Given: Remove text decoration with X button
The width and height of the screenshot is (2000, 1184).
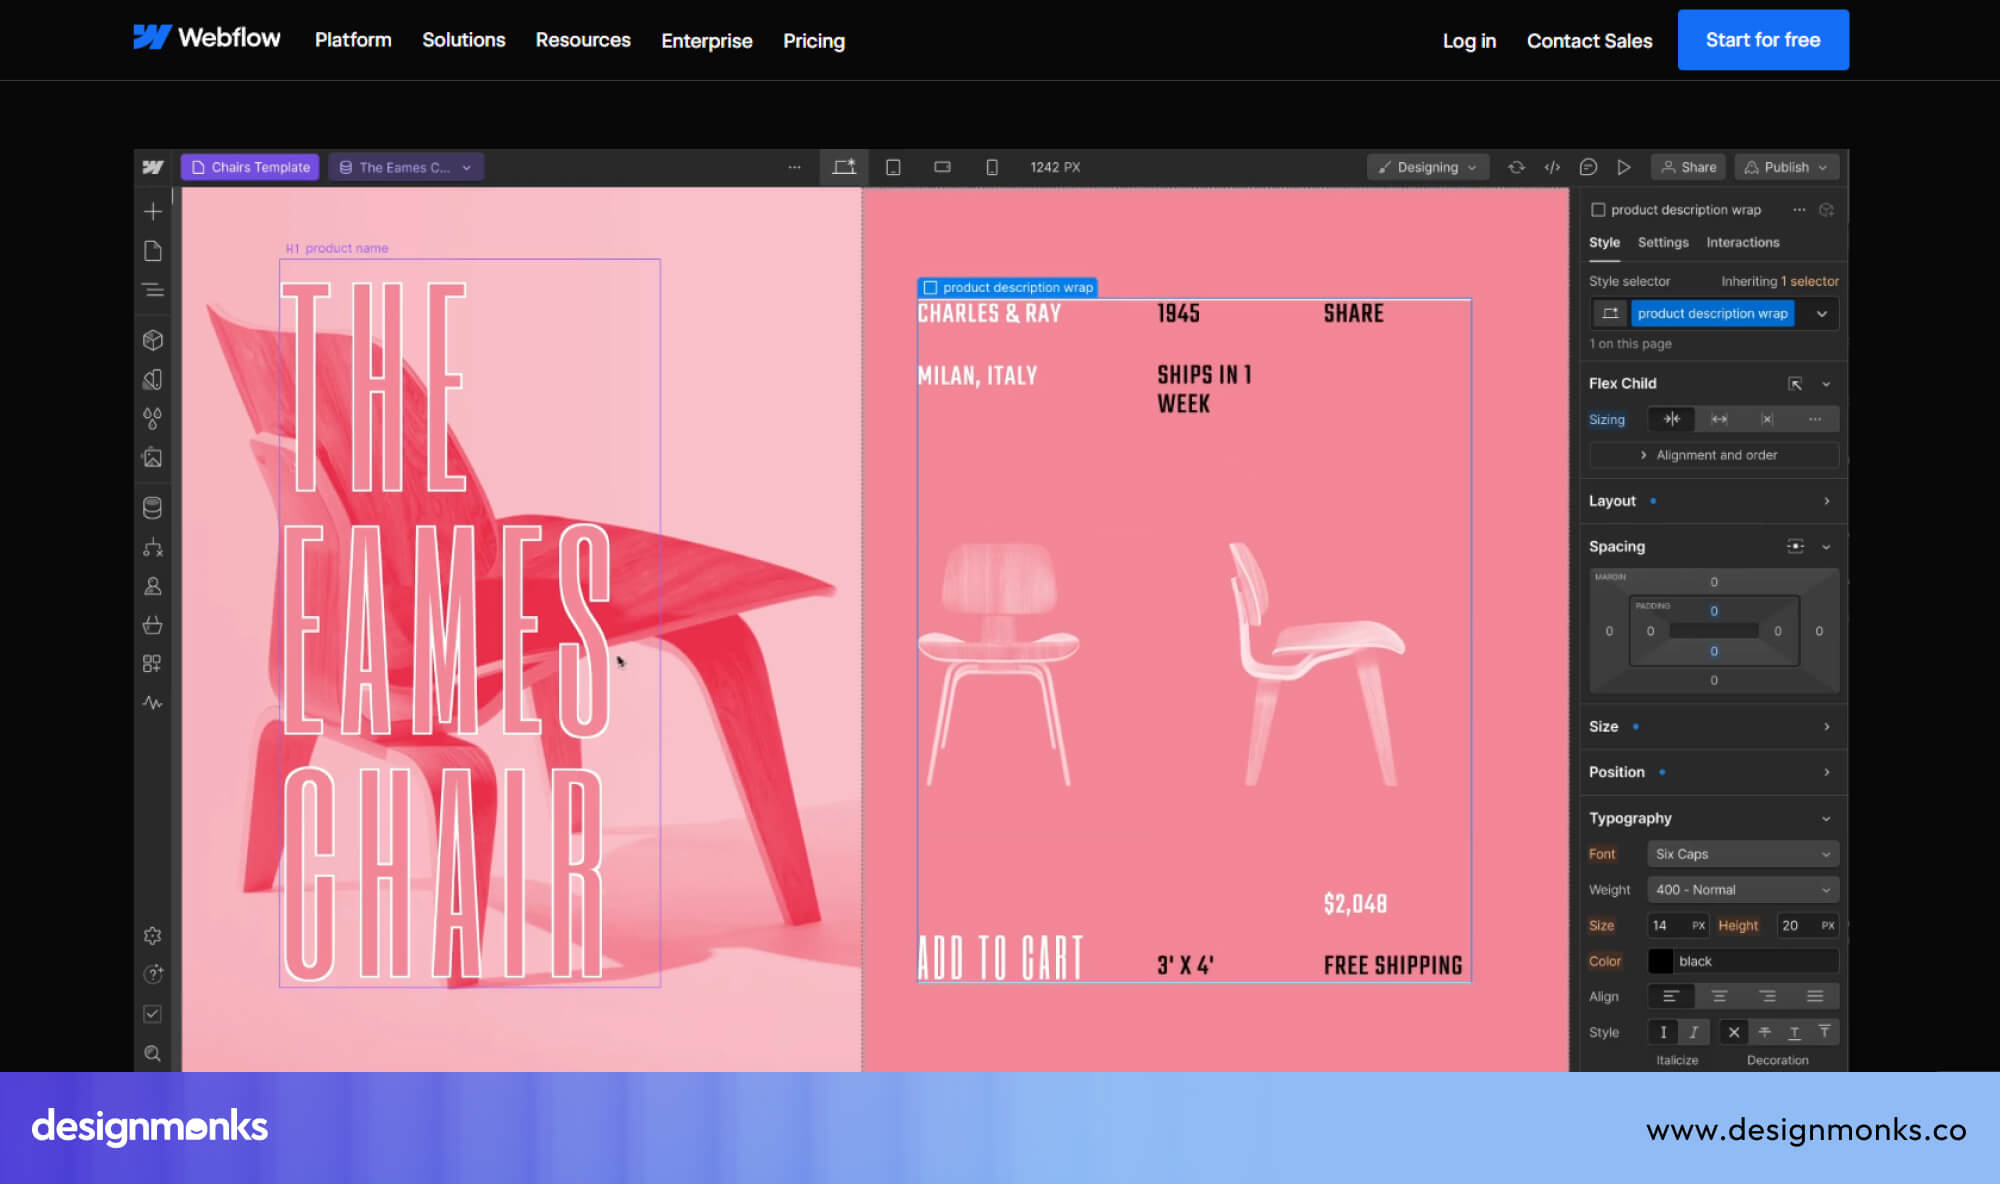Looking at the screenshot, I should point(1734,1032).
